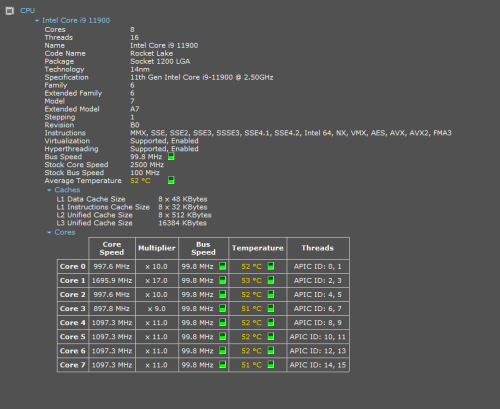Collapse the Caches section arrow
500x409 pixels.
pos(49,190)
